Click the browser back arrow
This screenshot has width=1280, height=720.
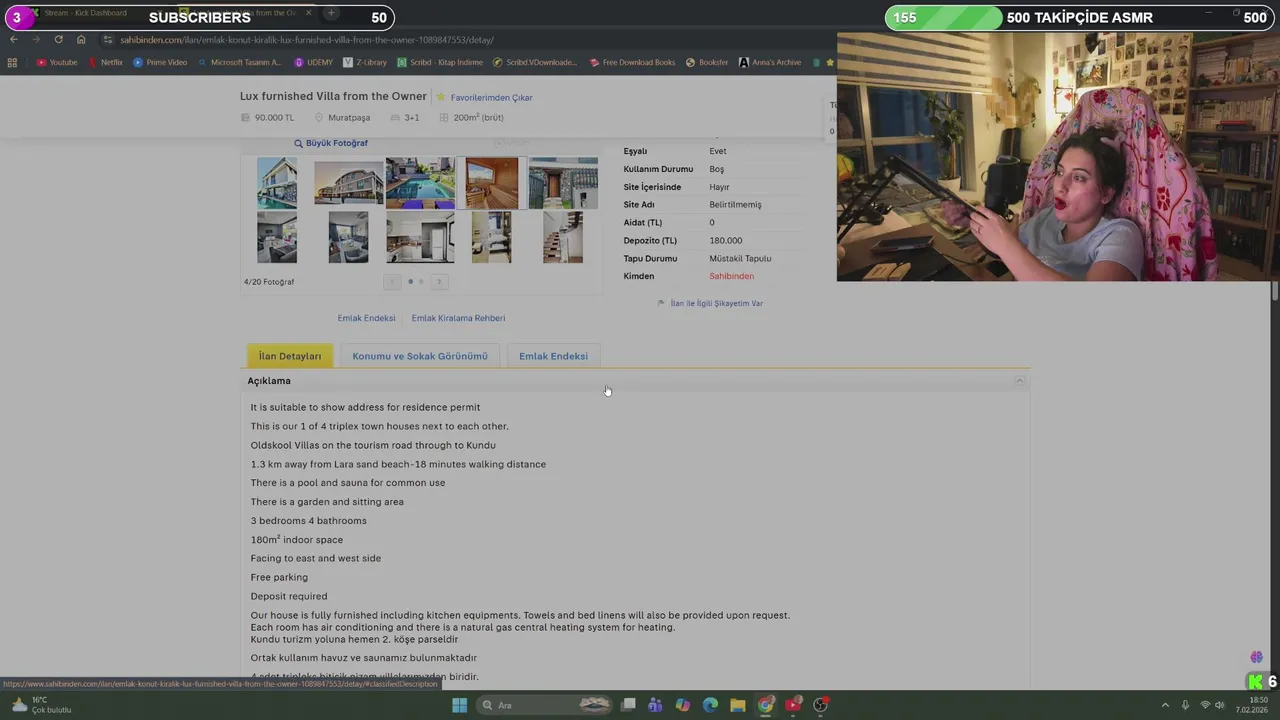pos(14,39)
